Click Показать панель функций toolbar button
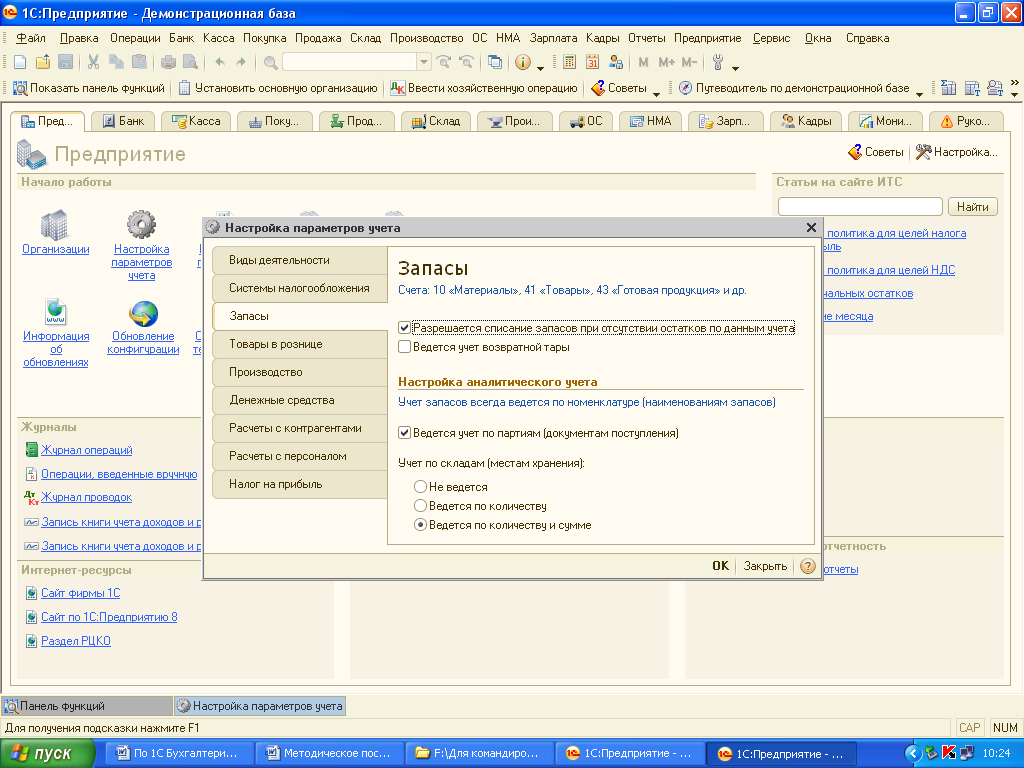 (x=89, y=88)
